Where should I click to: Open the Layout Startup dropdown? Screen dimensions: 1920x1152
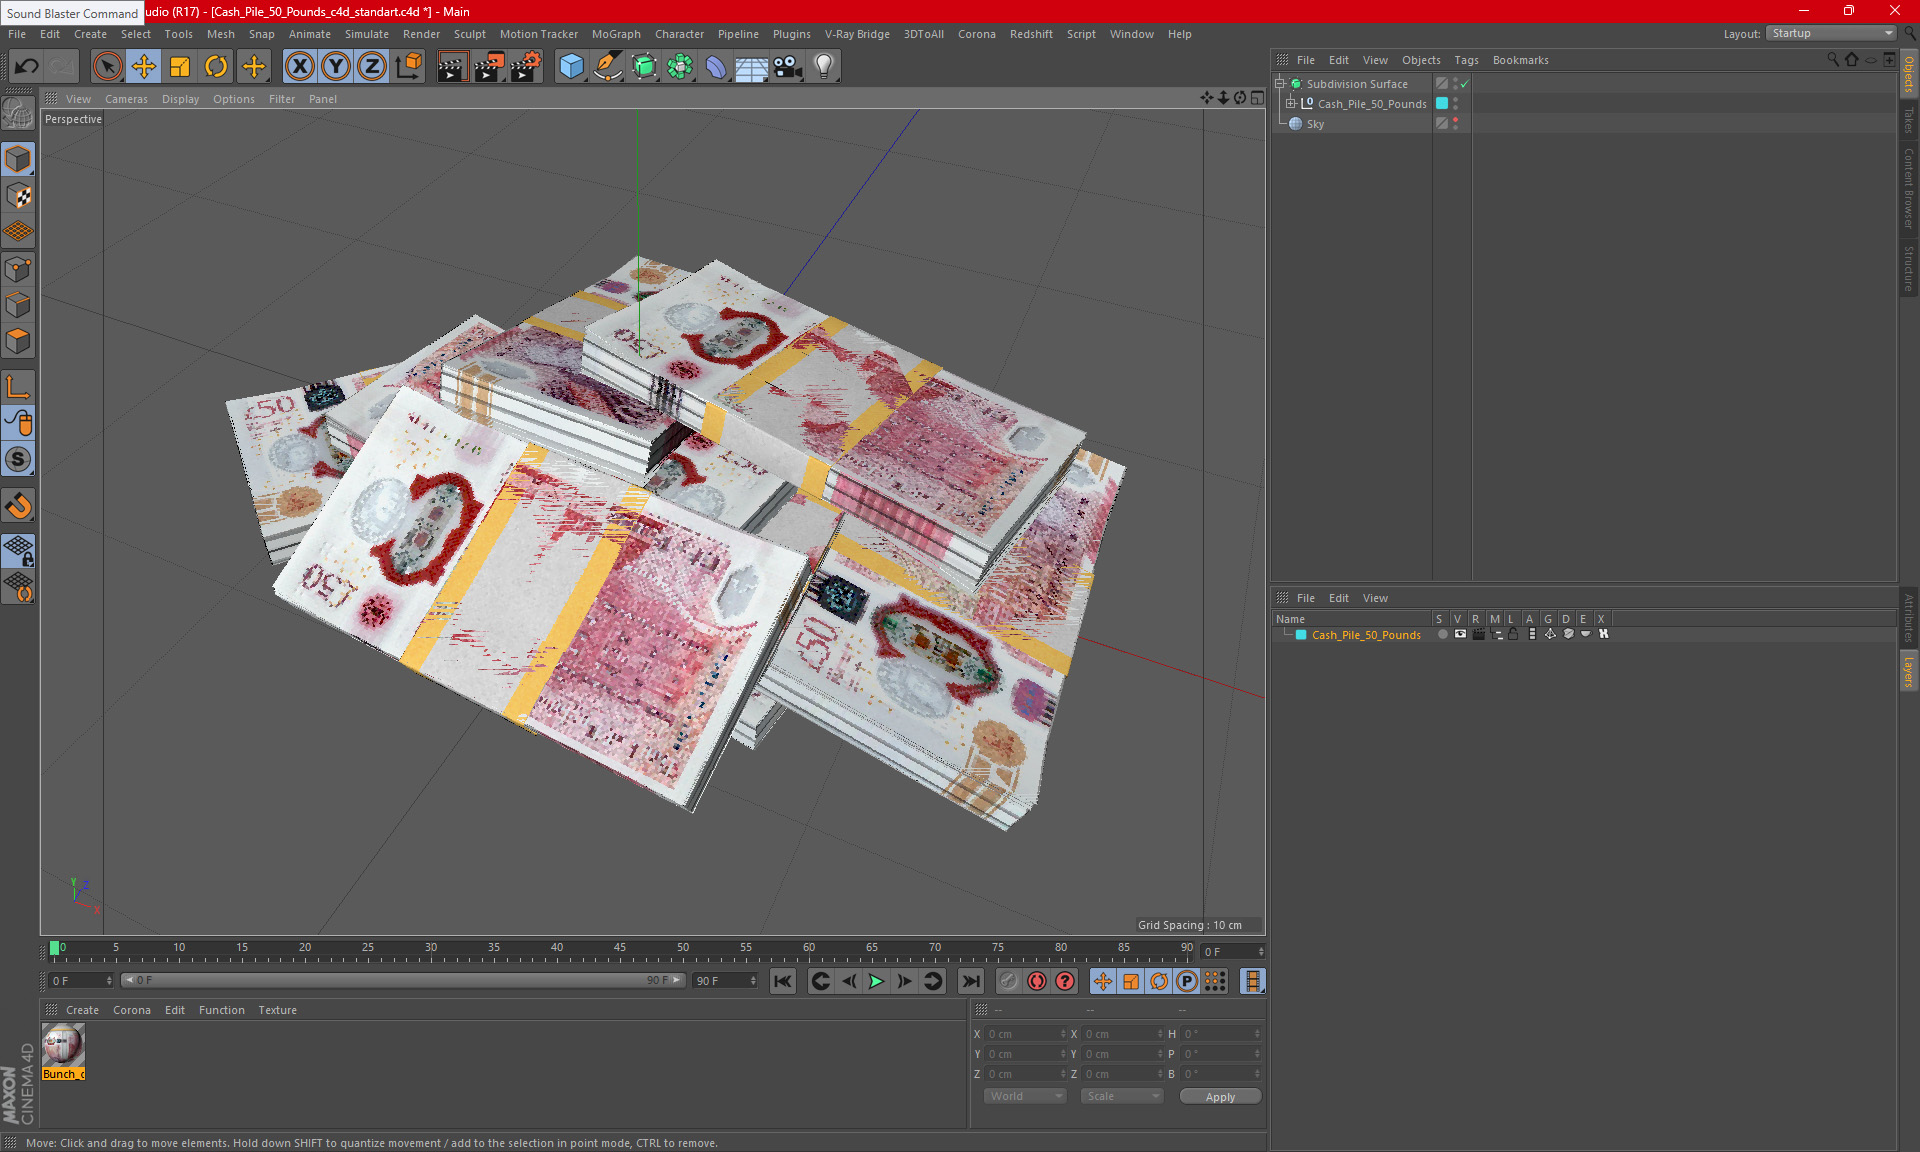click(x=1831, y=33)
